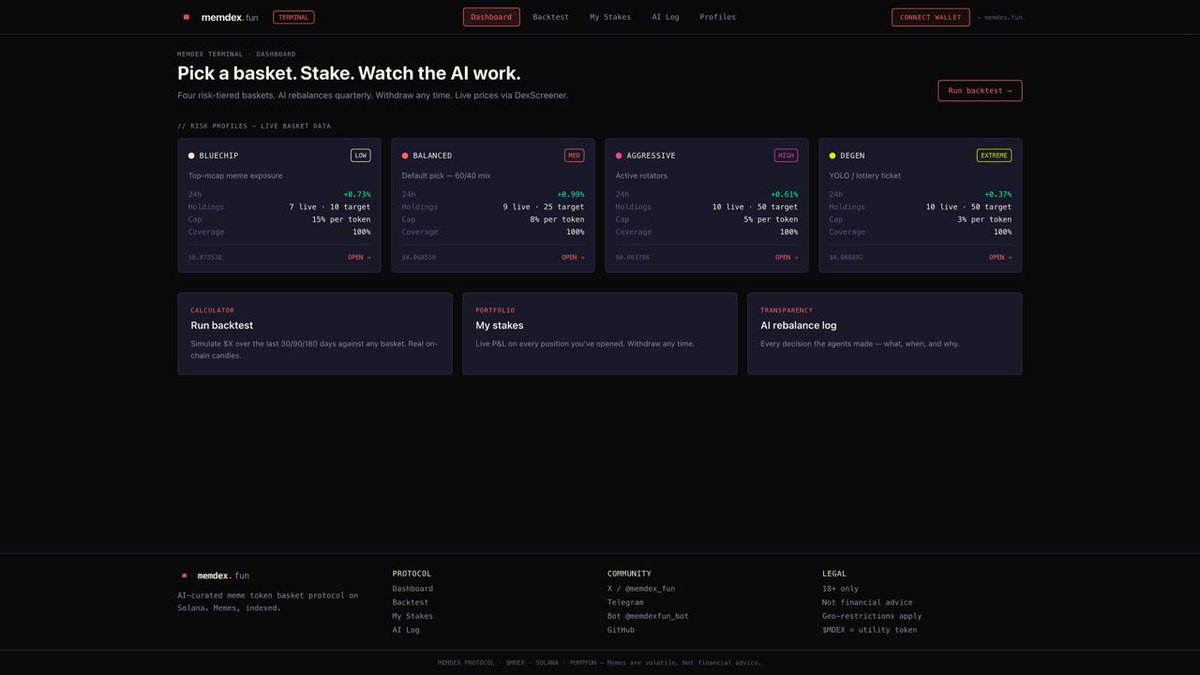Visit the X / @memdex_fun community link

coord(641,589)
